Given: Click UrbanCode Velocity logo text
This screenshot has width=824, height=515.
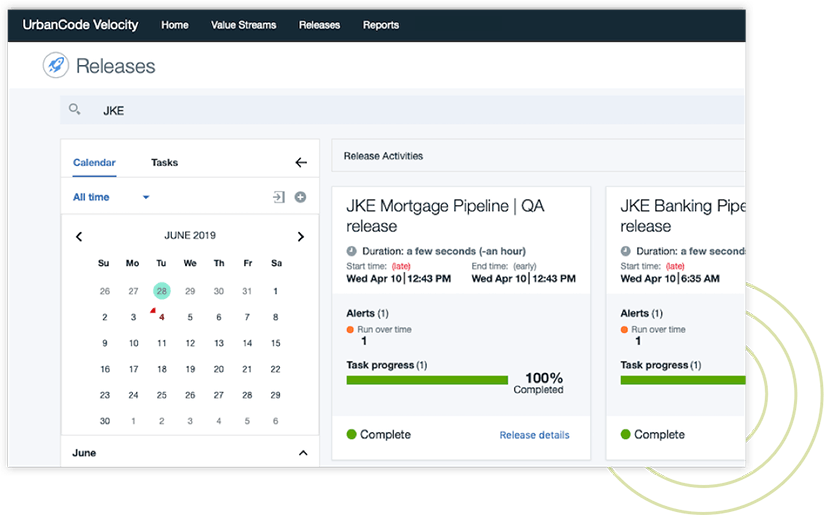Looking at the screenshot, I should click(80, 25).
